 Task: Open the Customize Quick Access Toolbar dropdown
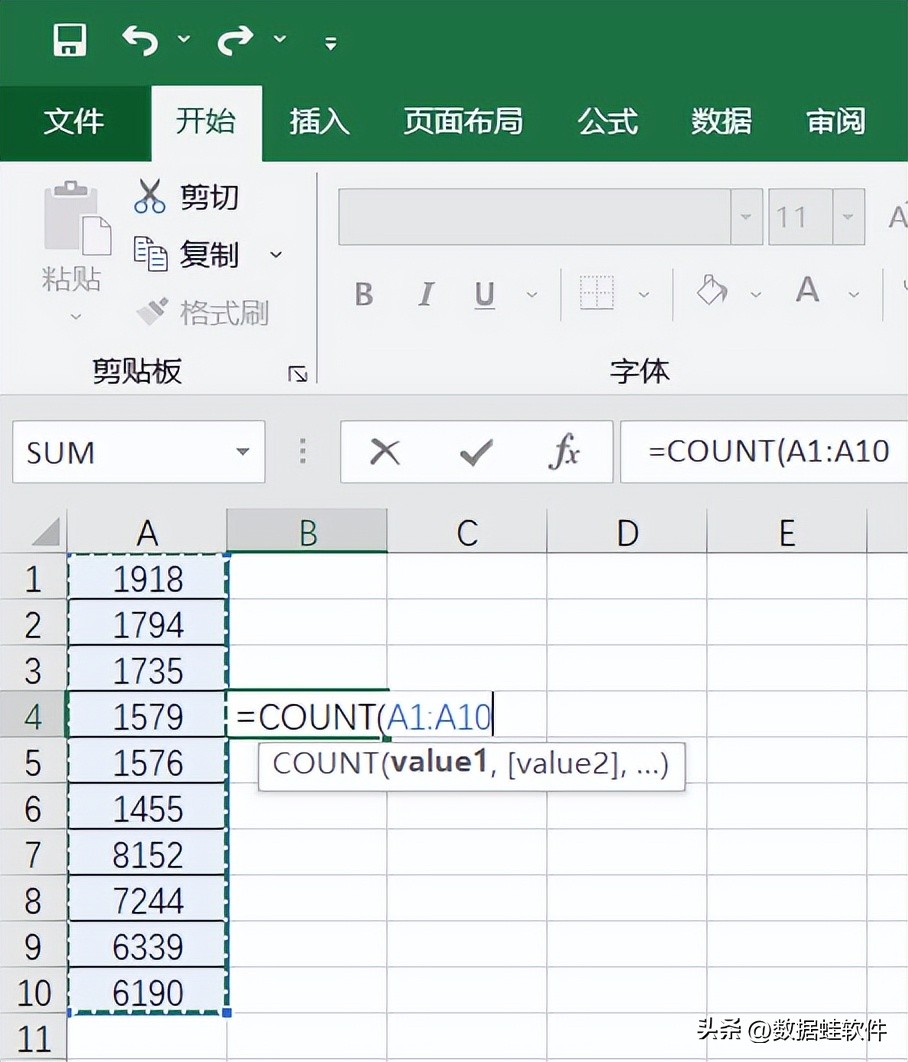click(330, 43)
